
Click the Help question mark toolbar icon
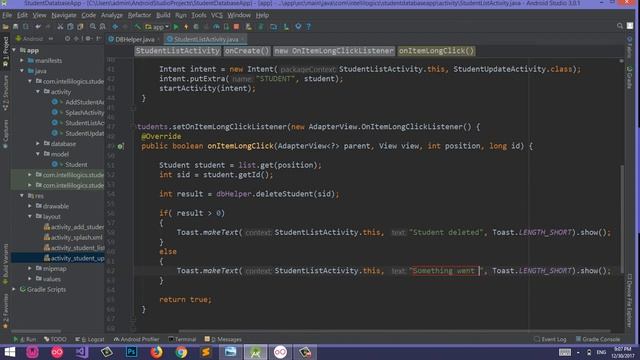click(x=309, y=27)
